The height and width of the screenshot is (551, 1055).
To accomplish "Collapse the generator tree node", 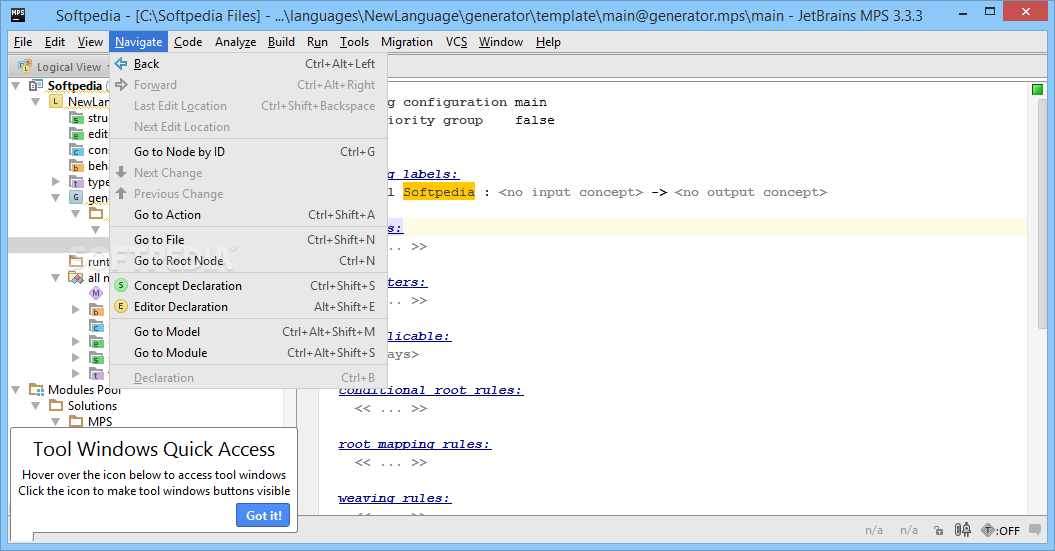I will [56, 198].
